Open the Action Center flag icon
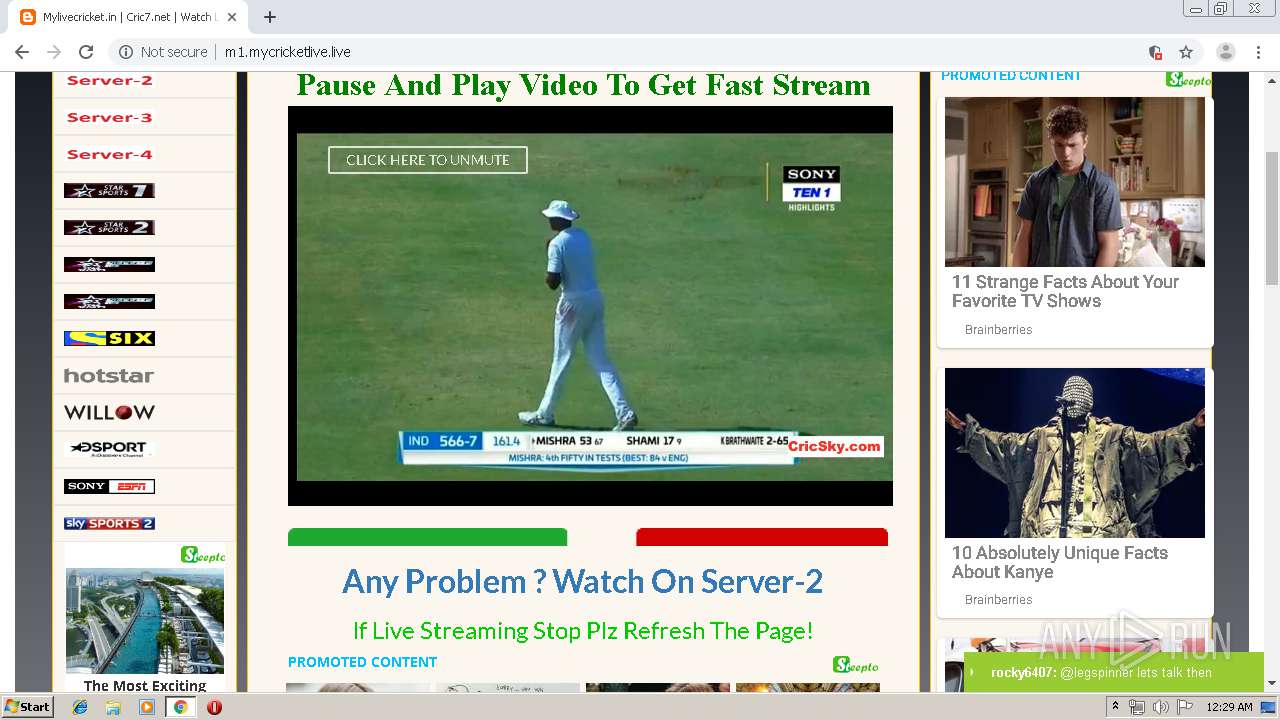The image size is (1280, 720). (1184, 707)
